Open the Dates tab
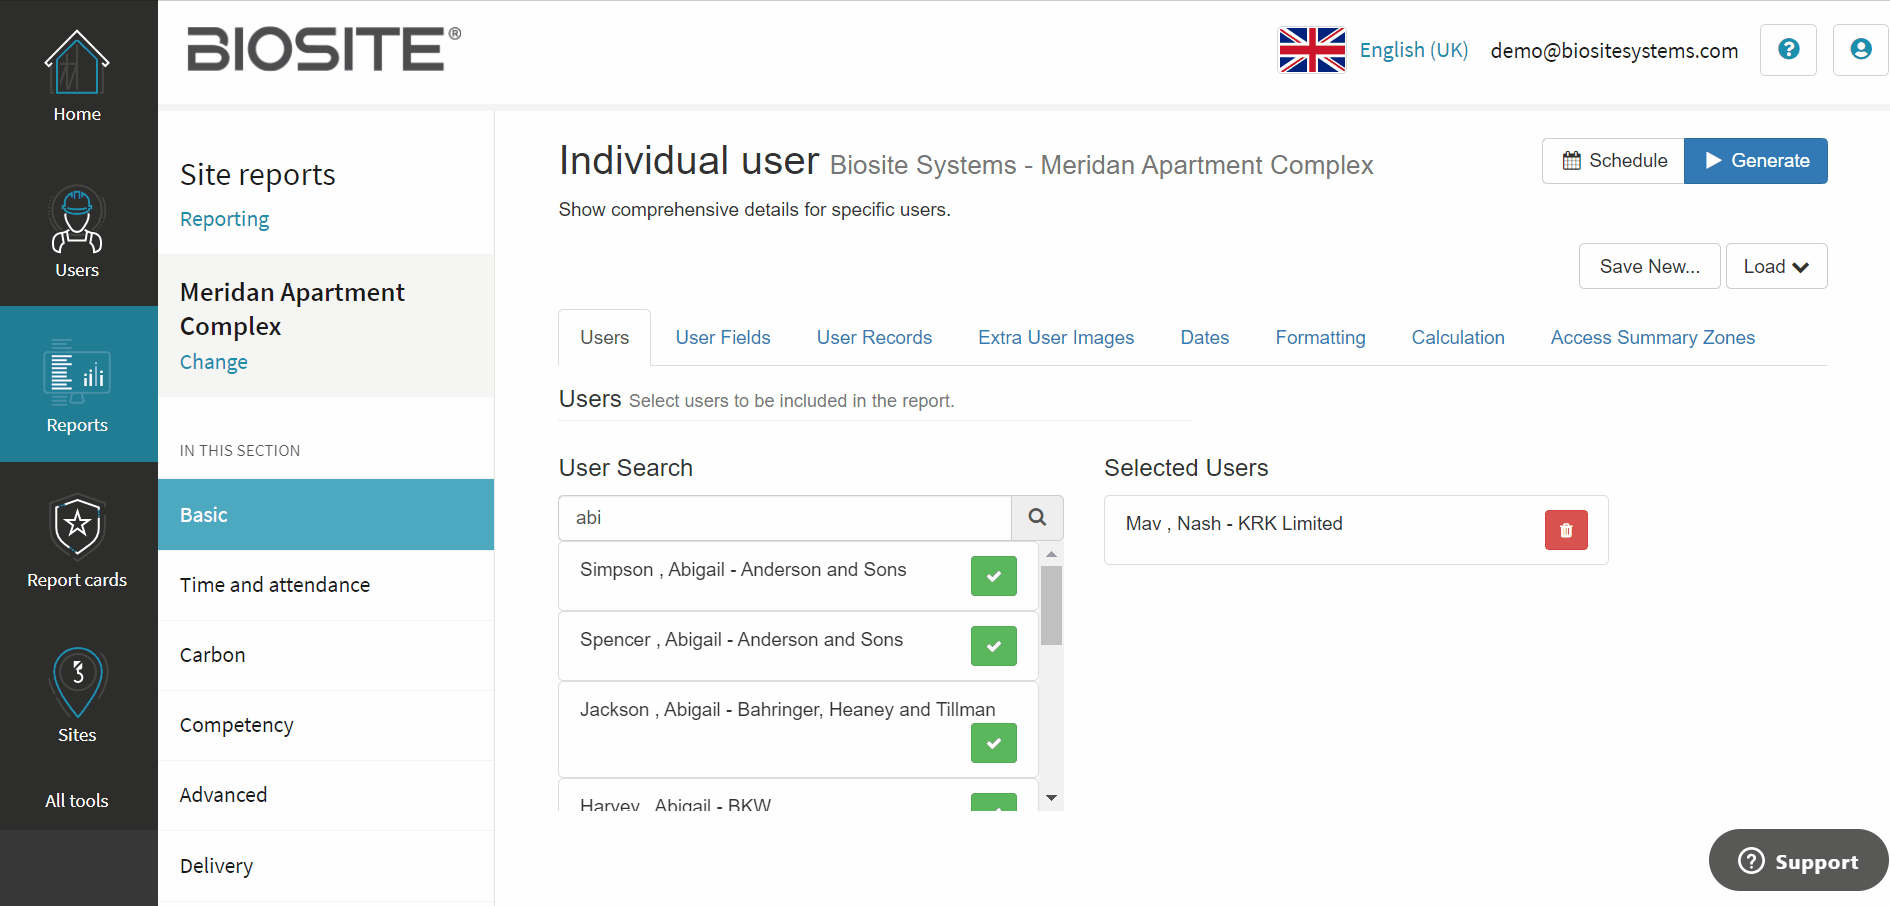 [x=1204, y=338]
